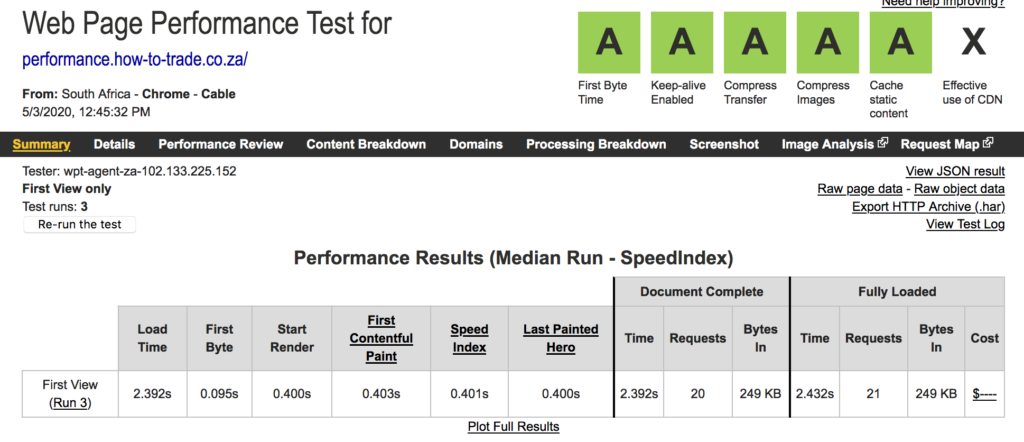Switch to the Performance Review tab
Screen dimensions: 1024x442
(221, 144)
